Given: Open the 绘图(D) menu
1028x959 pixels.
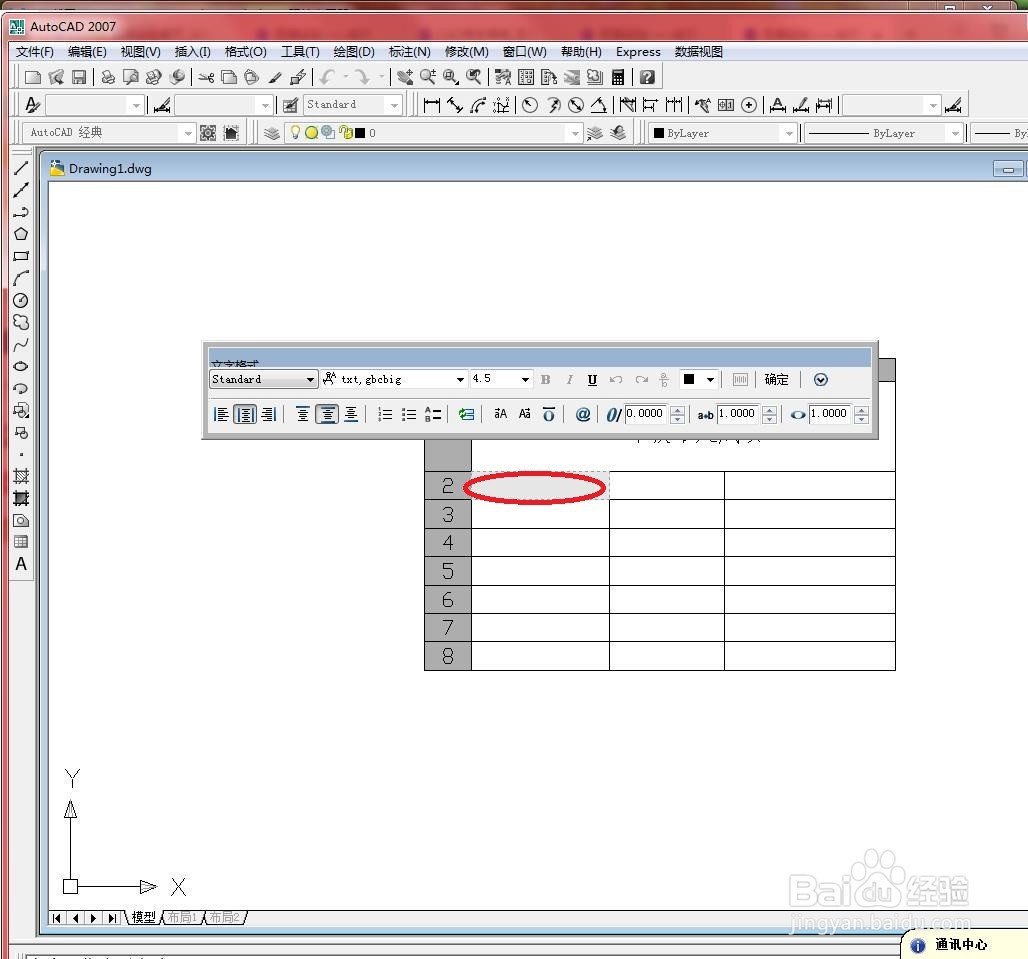Looking at the screenshot, I should [354, 52].
